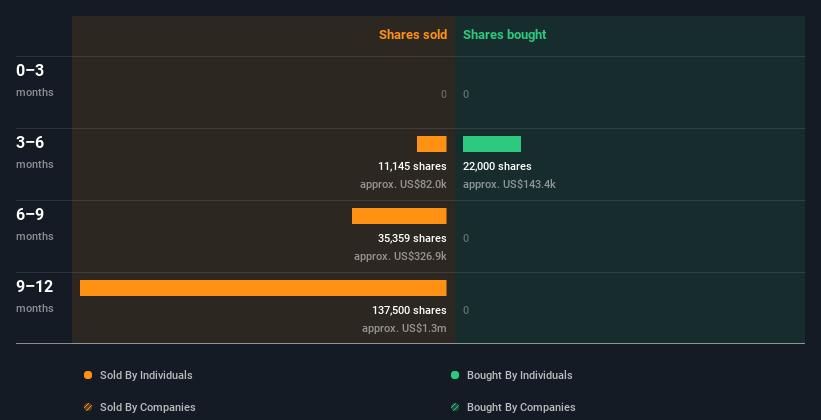Toggle the Sold By Individuals legend label
Viewport: 821px width, 420px height.
[x=146, y=375]
